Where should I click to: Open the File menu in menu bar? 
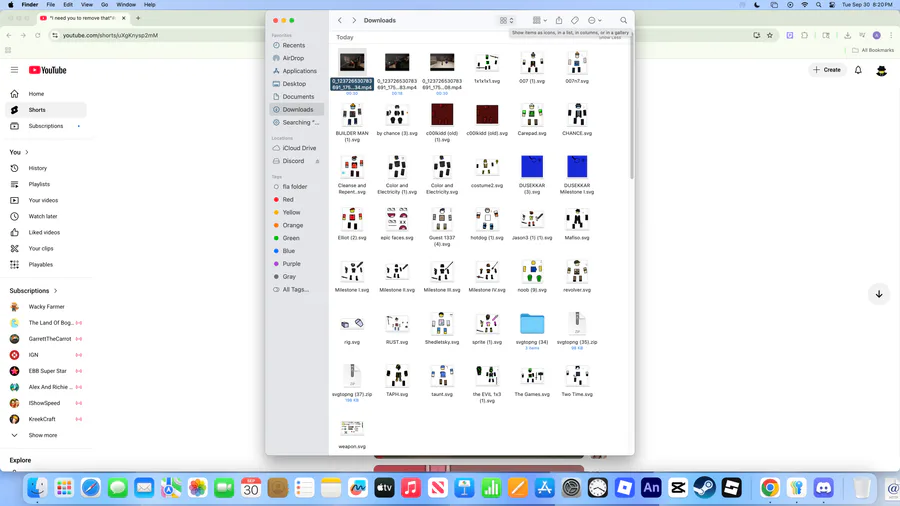tap(51, 5)
